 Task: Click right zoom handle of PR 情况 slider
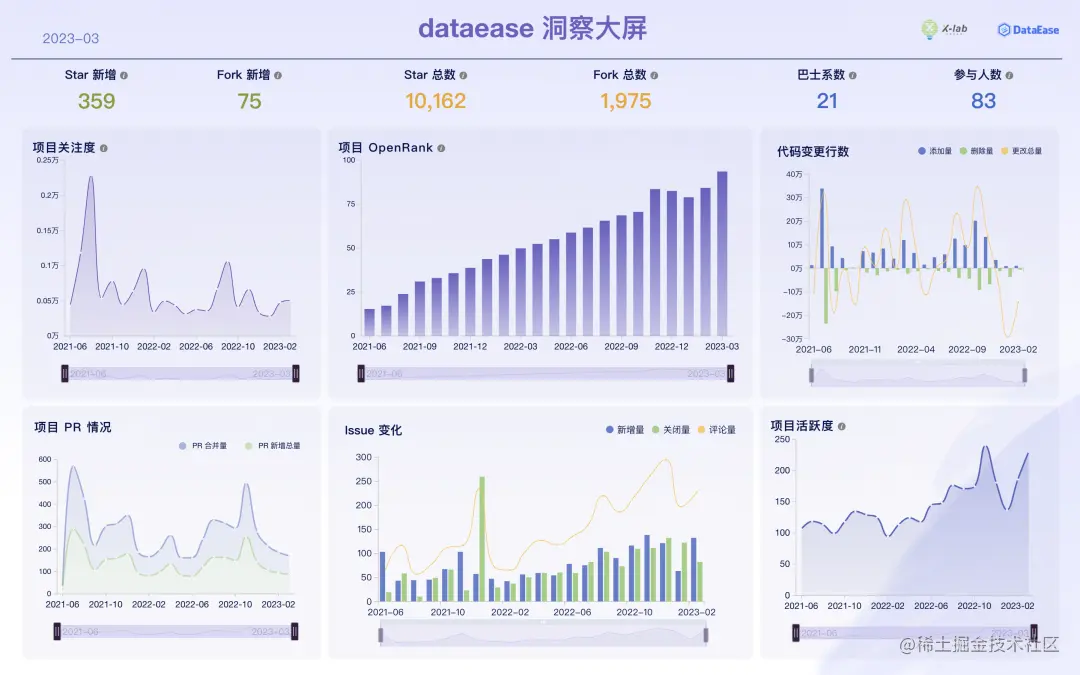point(294,632)
